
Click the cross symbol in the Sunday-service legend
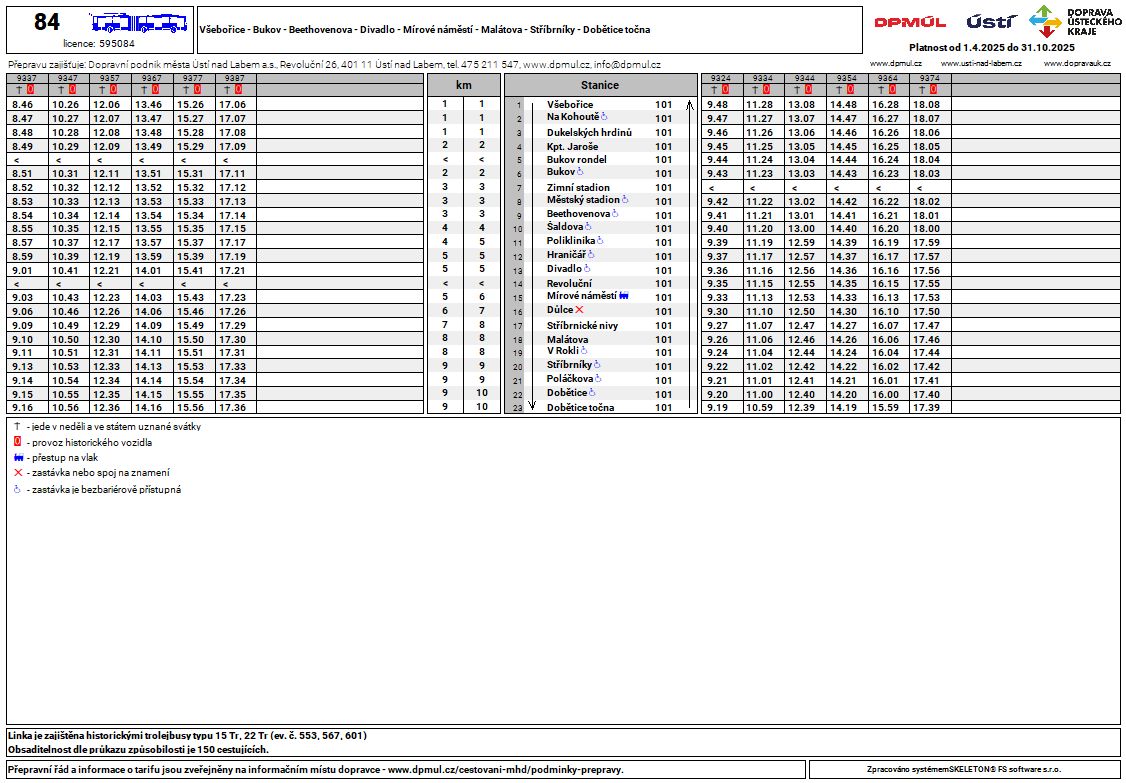pyautogui.click(x=17, y=426)
